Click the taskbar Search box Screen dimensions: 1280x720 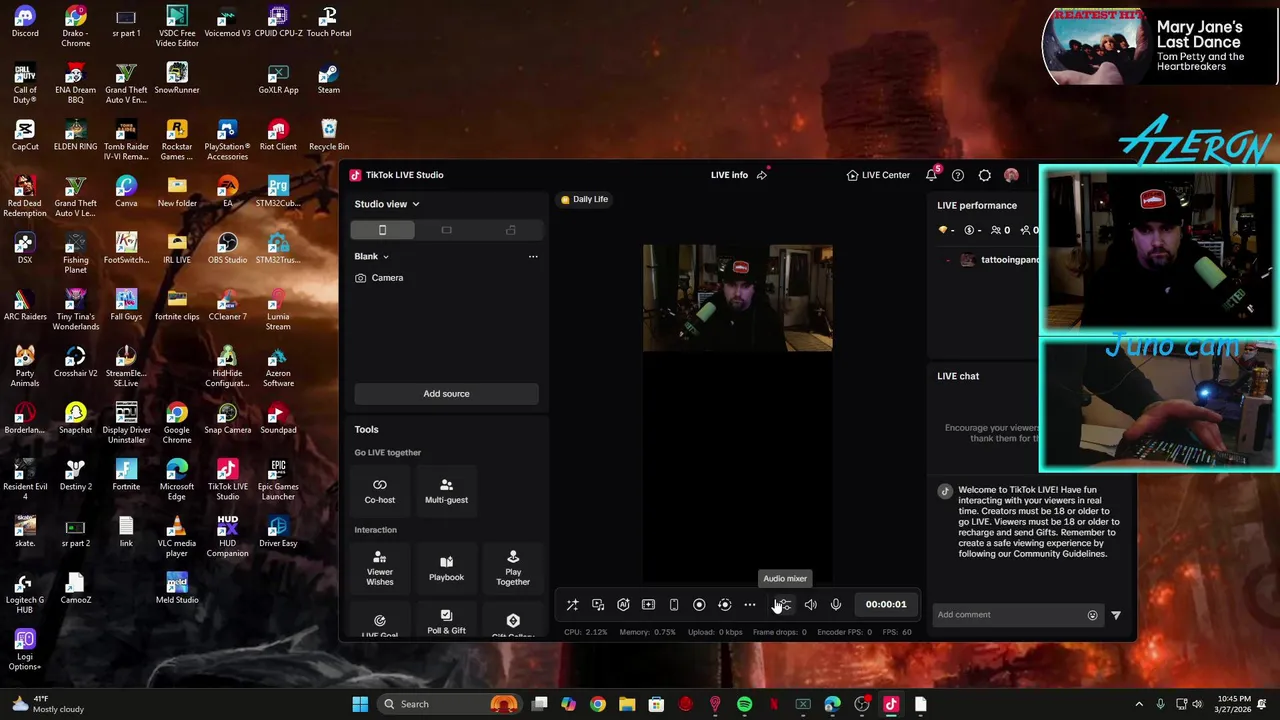click(451, 704)
